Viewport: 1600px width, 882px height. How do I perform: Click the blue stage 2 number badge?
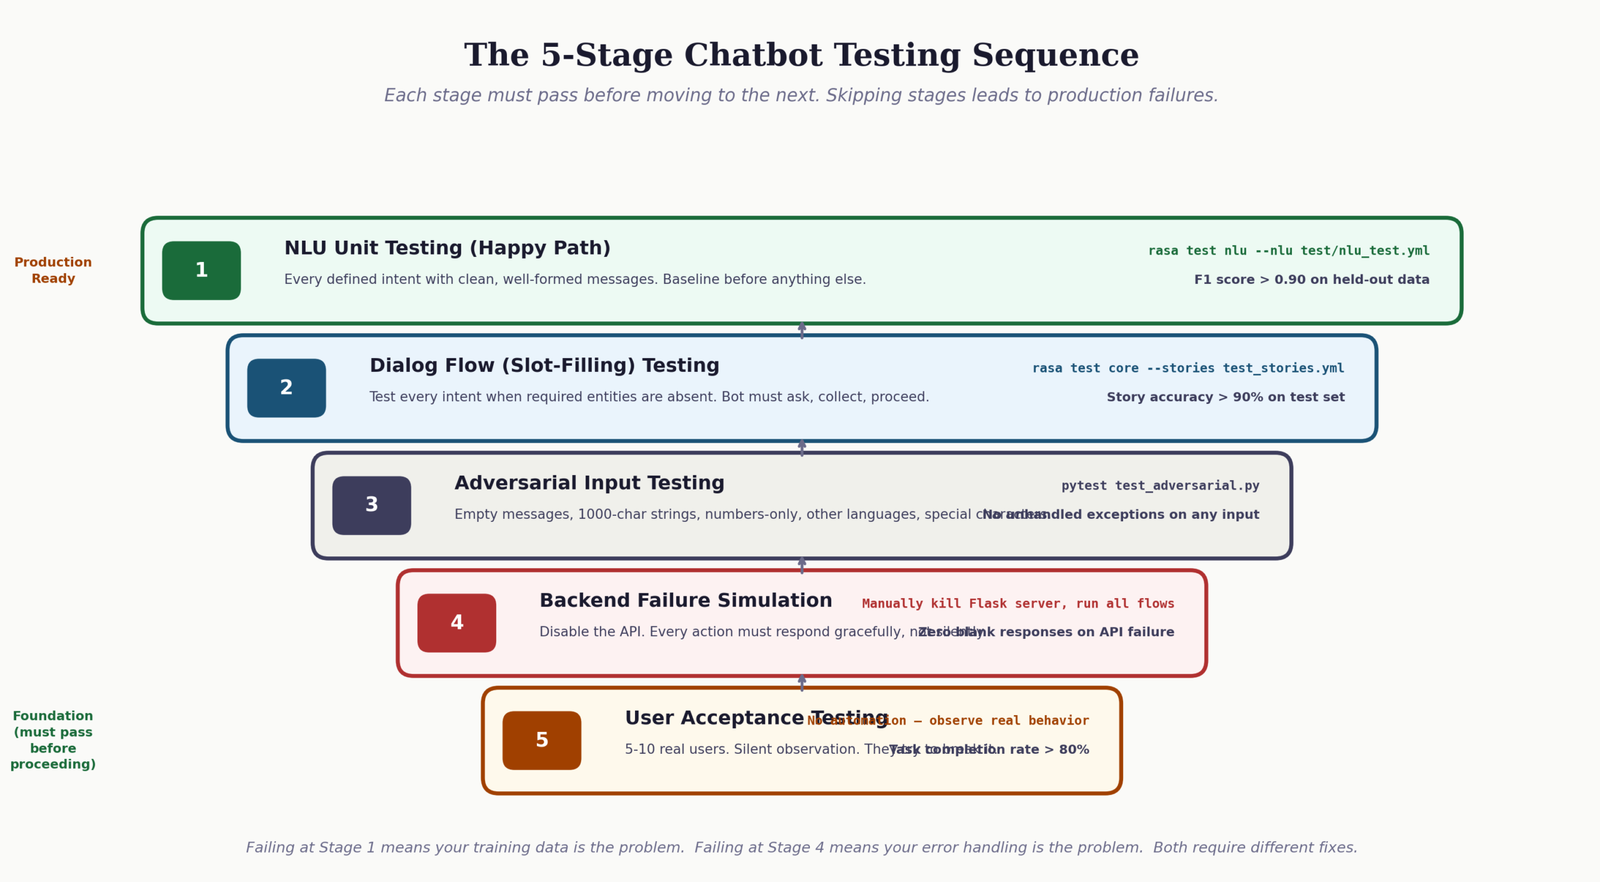(x=286, y=388)
